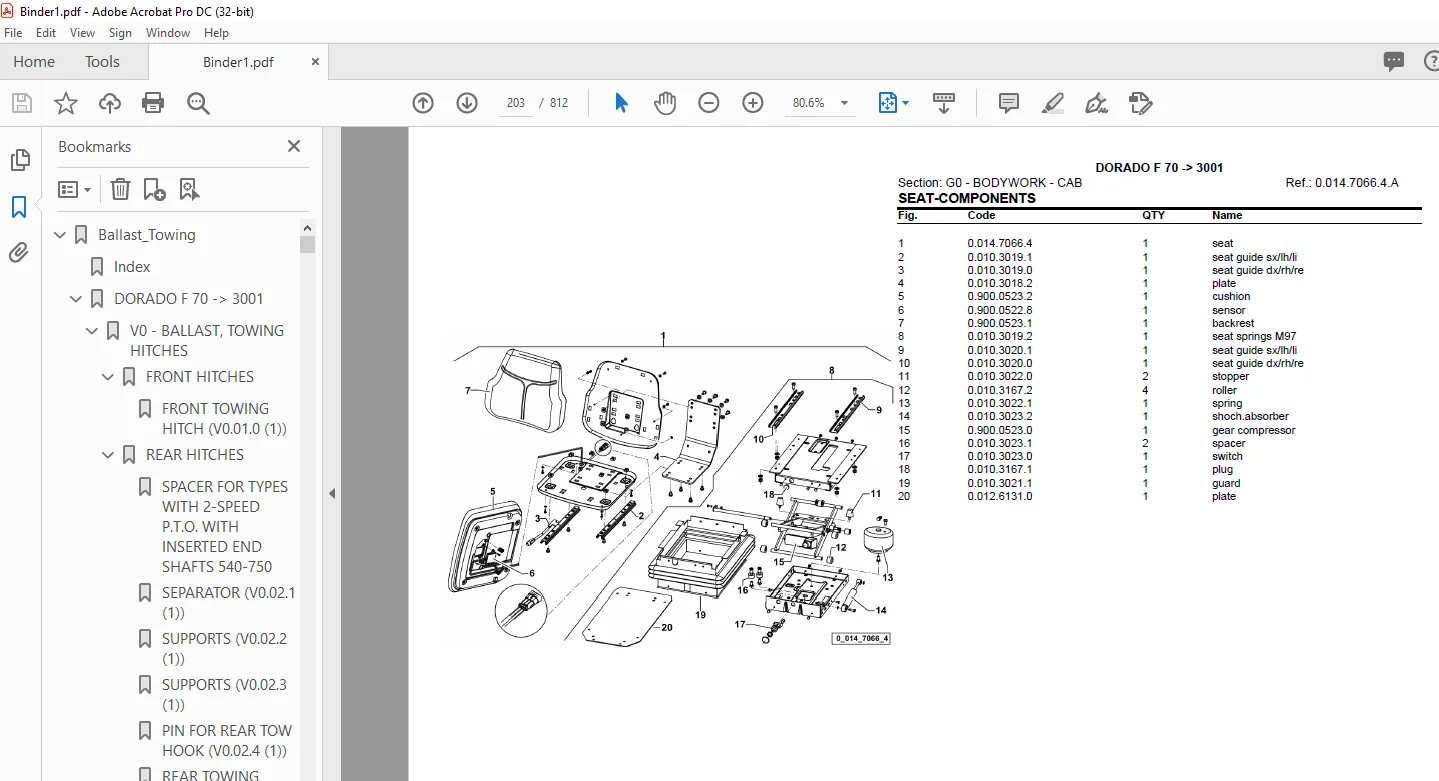
Task: Go to the next page arrow
Action: (467, 103)
